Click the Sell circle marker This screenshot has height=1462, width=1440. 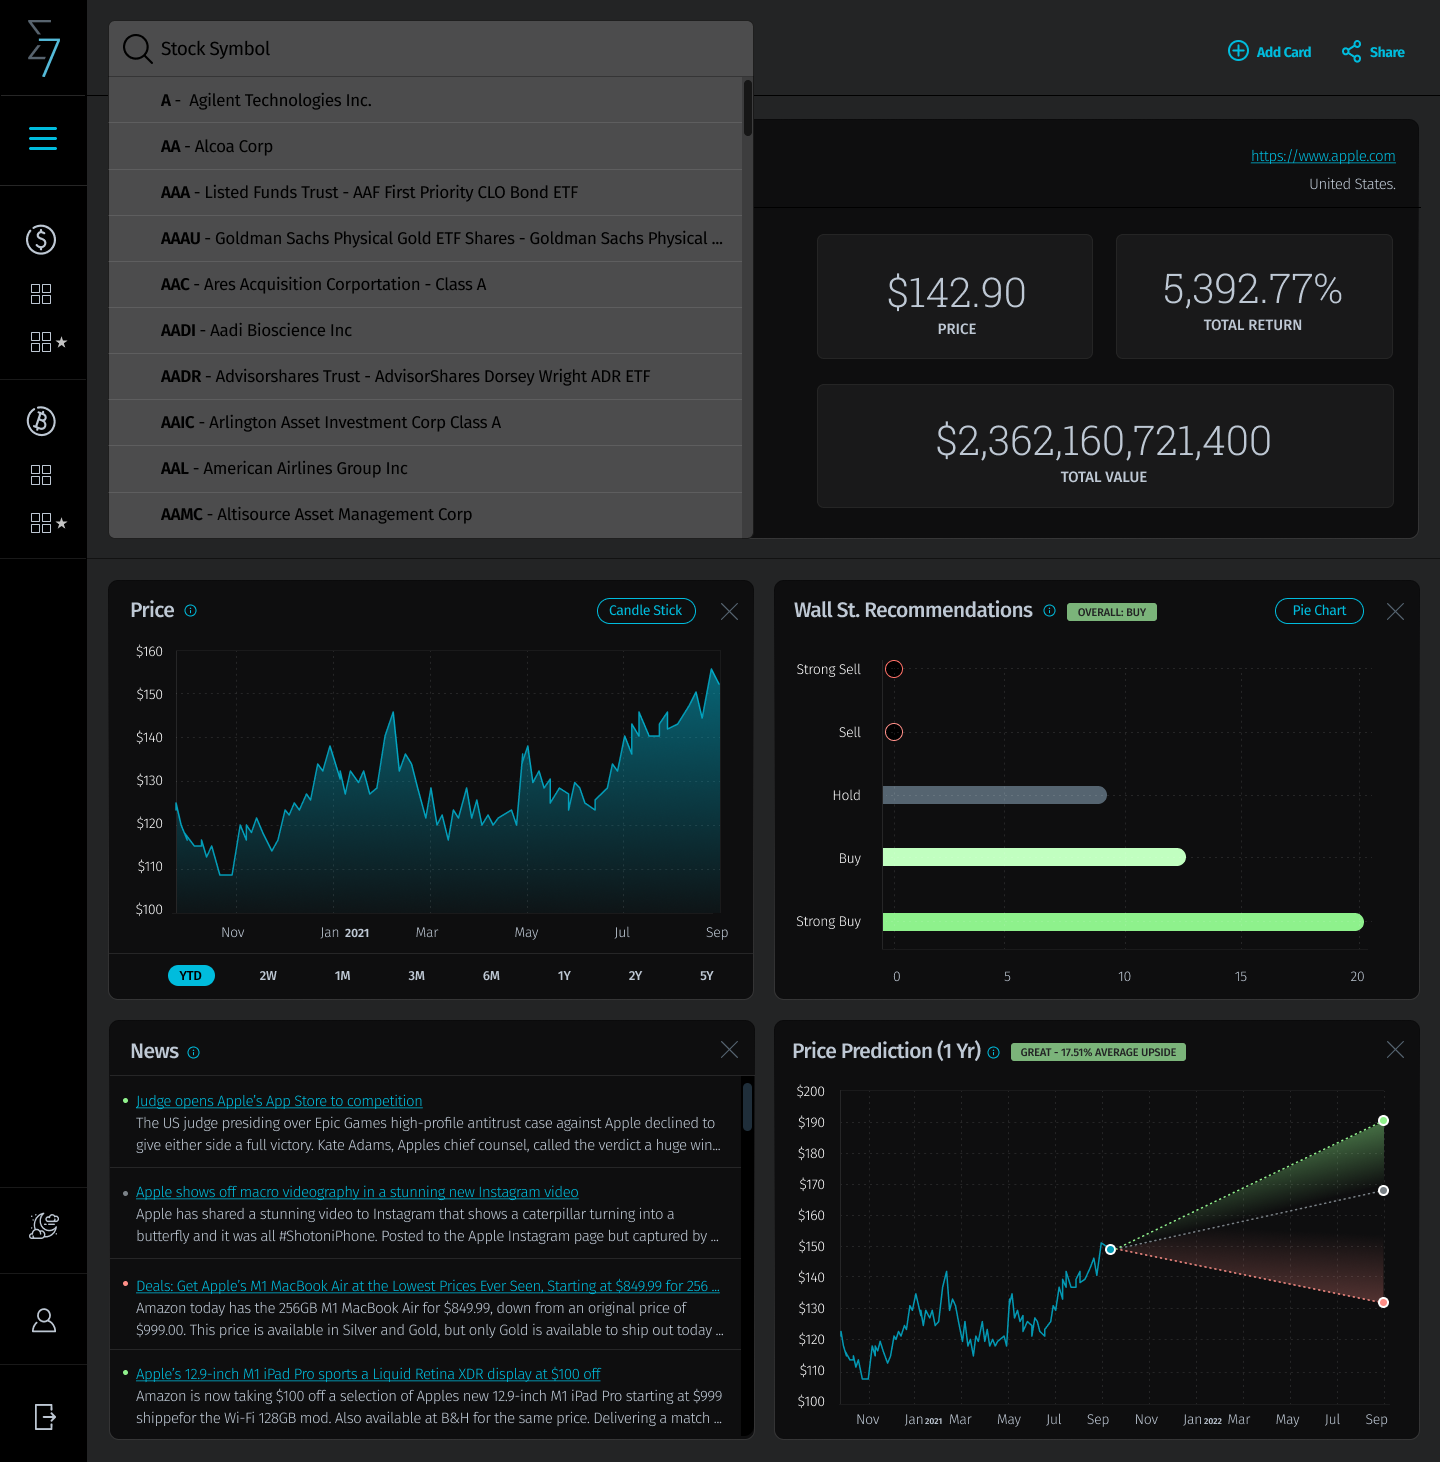(x=894, y=732)
